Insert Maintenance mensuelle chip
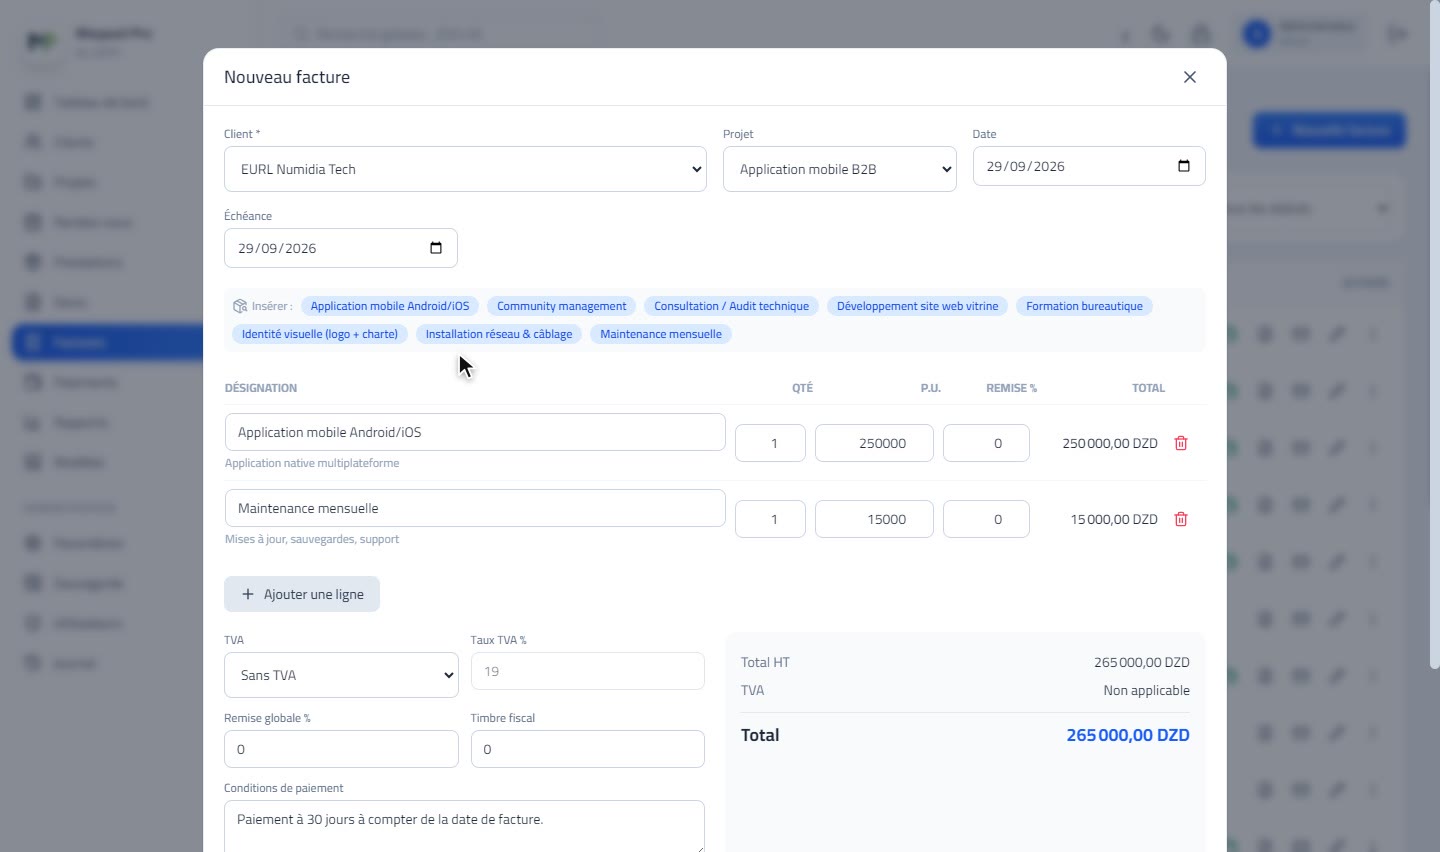Screen dimensions: 1440x852 661,334
